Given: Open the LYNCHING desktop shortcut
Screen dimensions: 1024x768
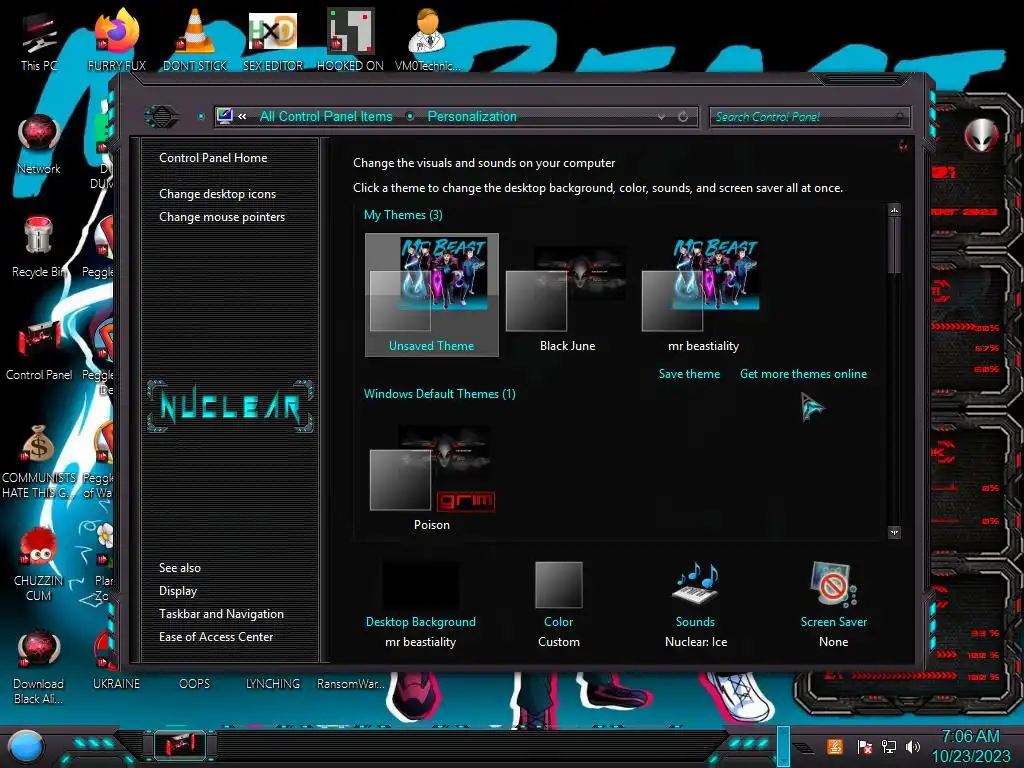Looking at the screenshot, I should [273, 683].
